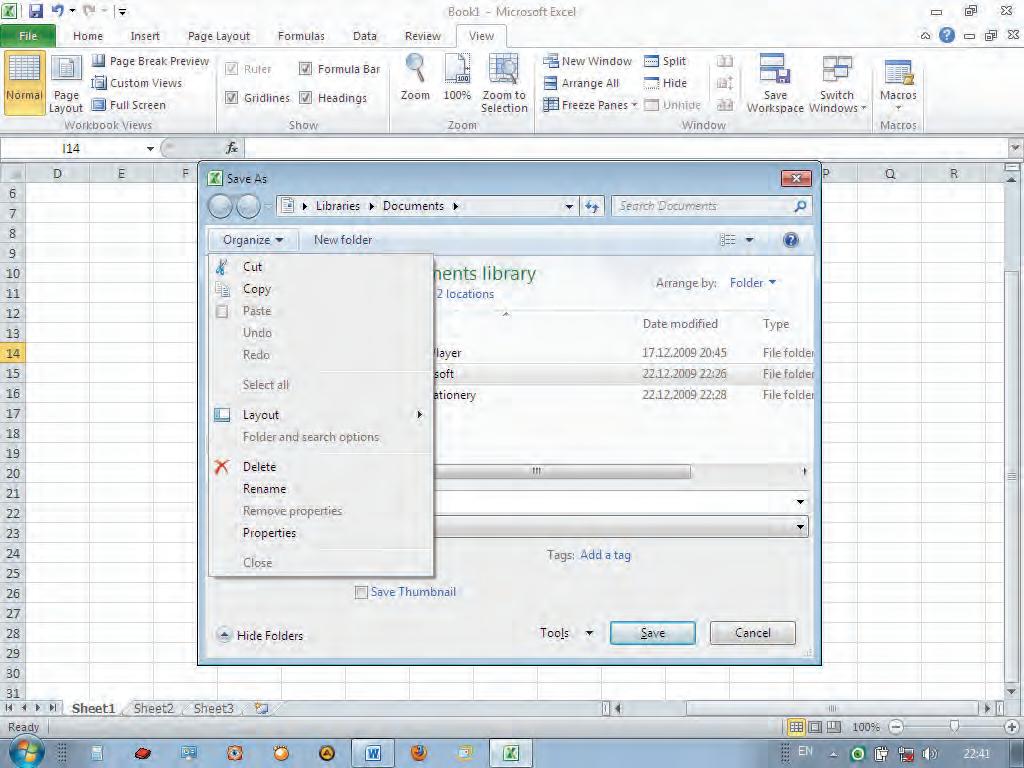
Task: Click the insert function fx icon
Action: coord(232,148)
